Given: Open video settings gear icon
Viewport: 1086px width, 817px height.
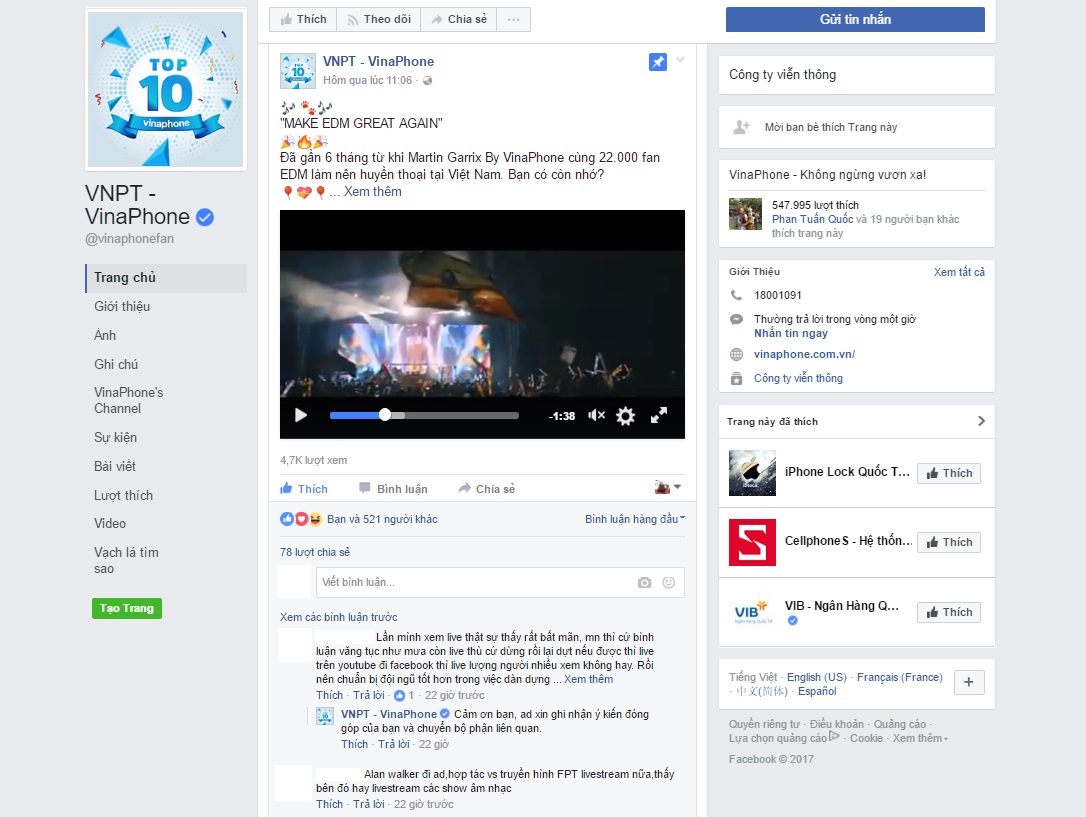Looking at the screenshot, I should click(626, 416).
